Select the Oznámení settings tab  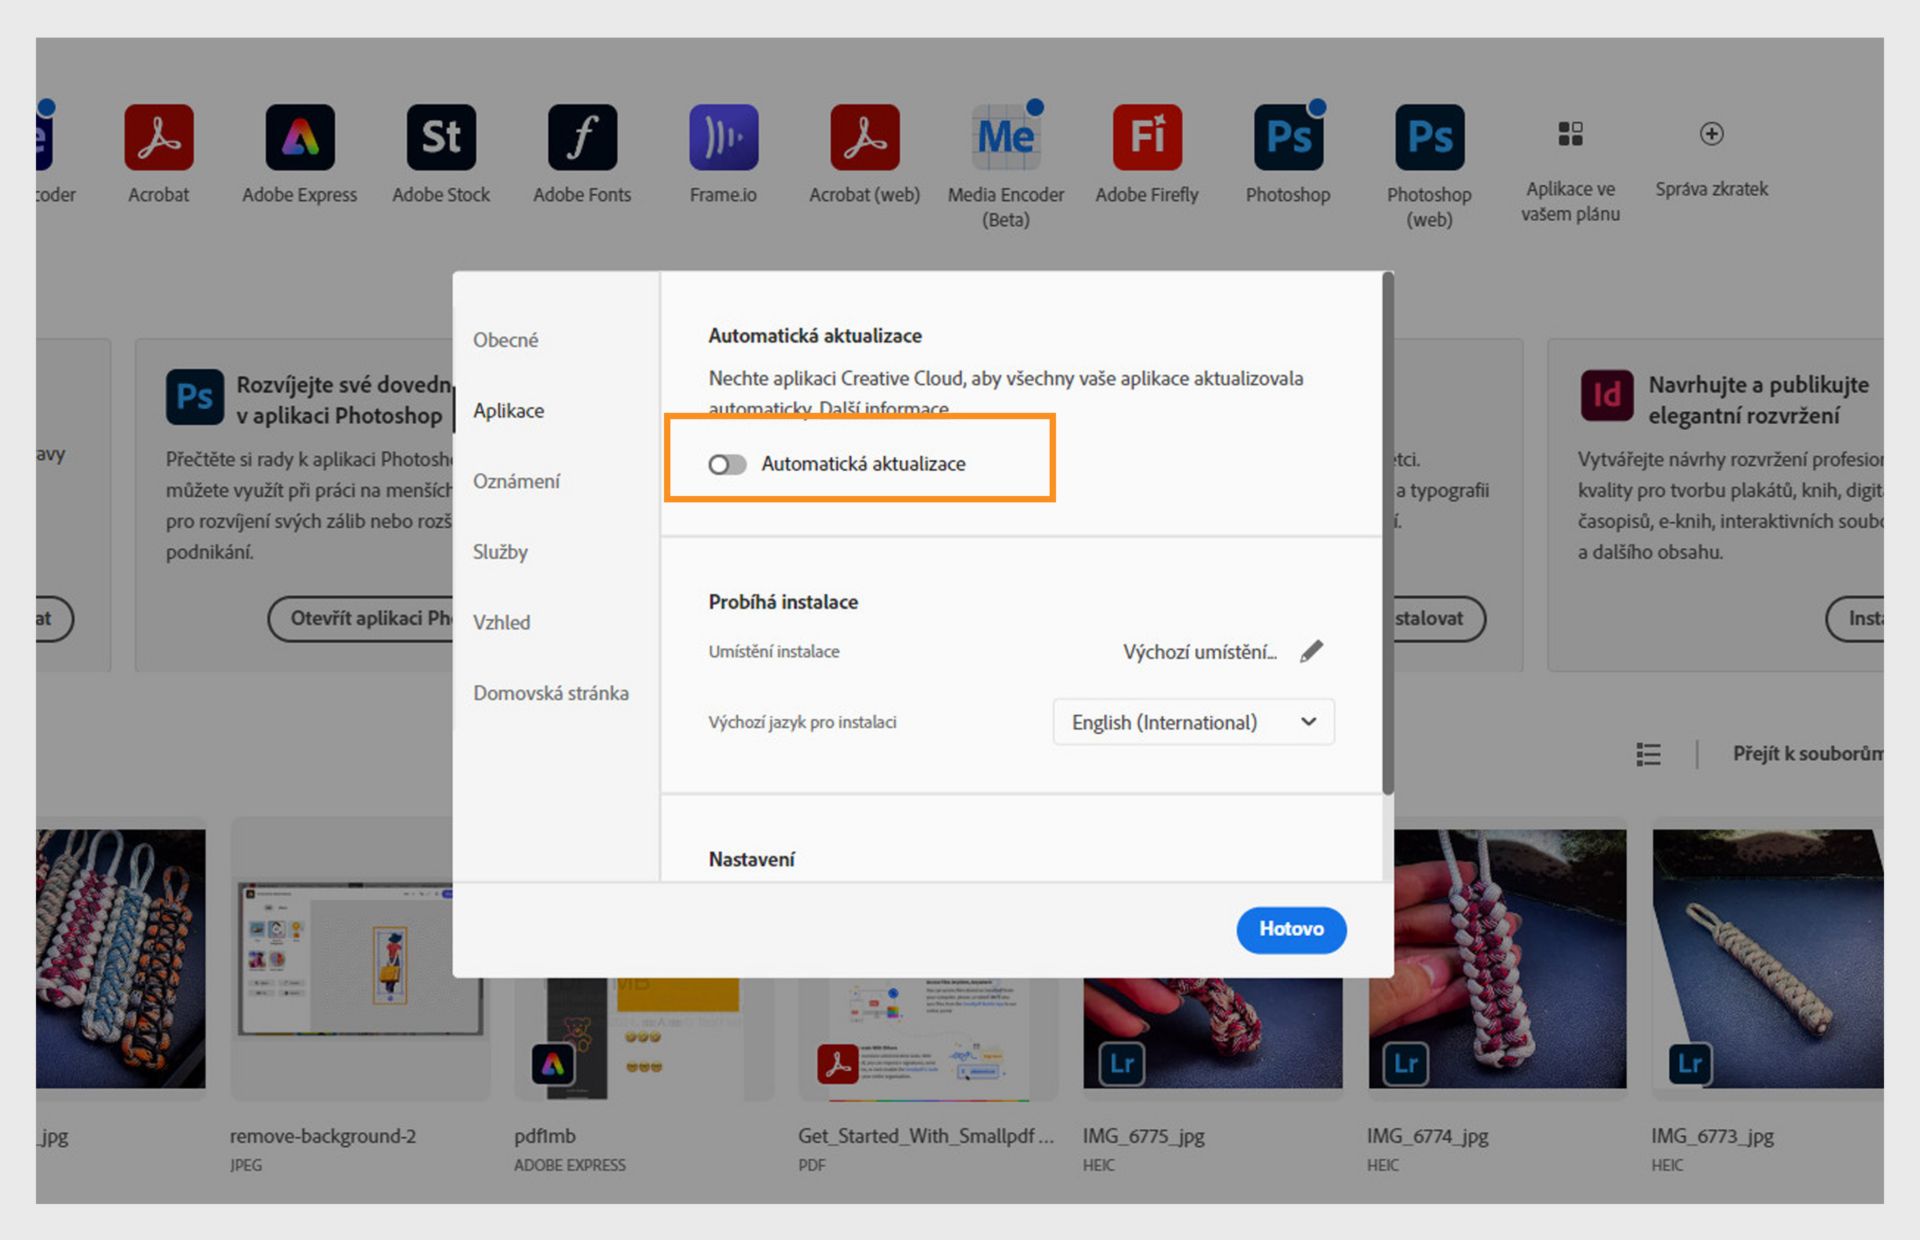(516, 481)
